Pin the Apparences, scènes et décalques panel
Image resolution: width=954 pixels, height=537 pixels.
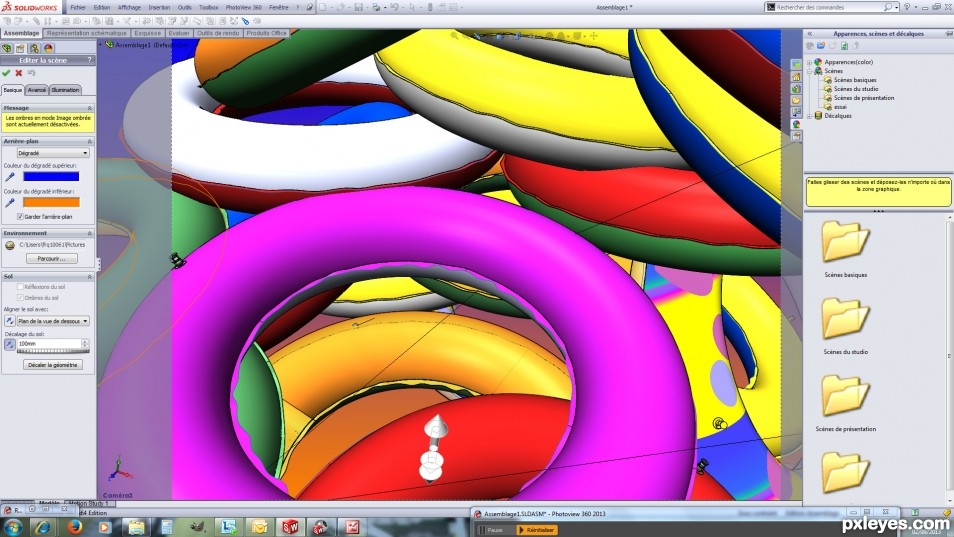point(949,33)
